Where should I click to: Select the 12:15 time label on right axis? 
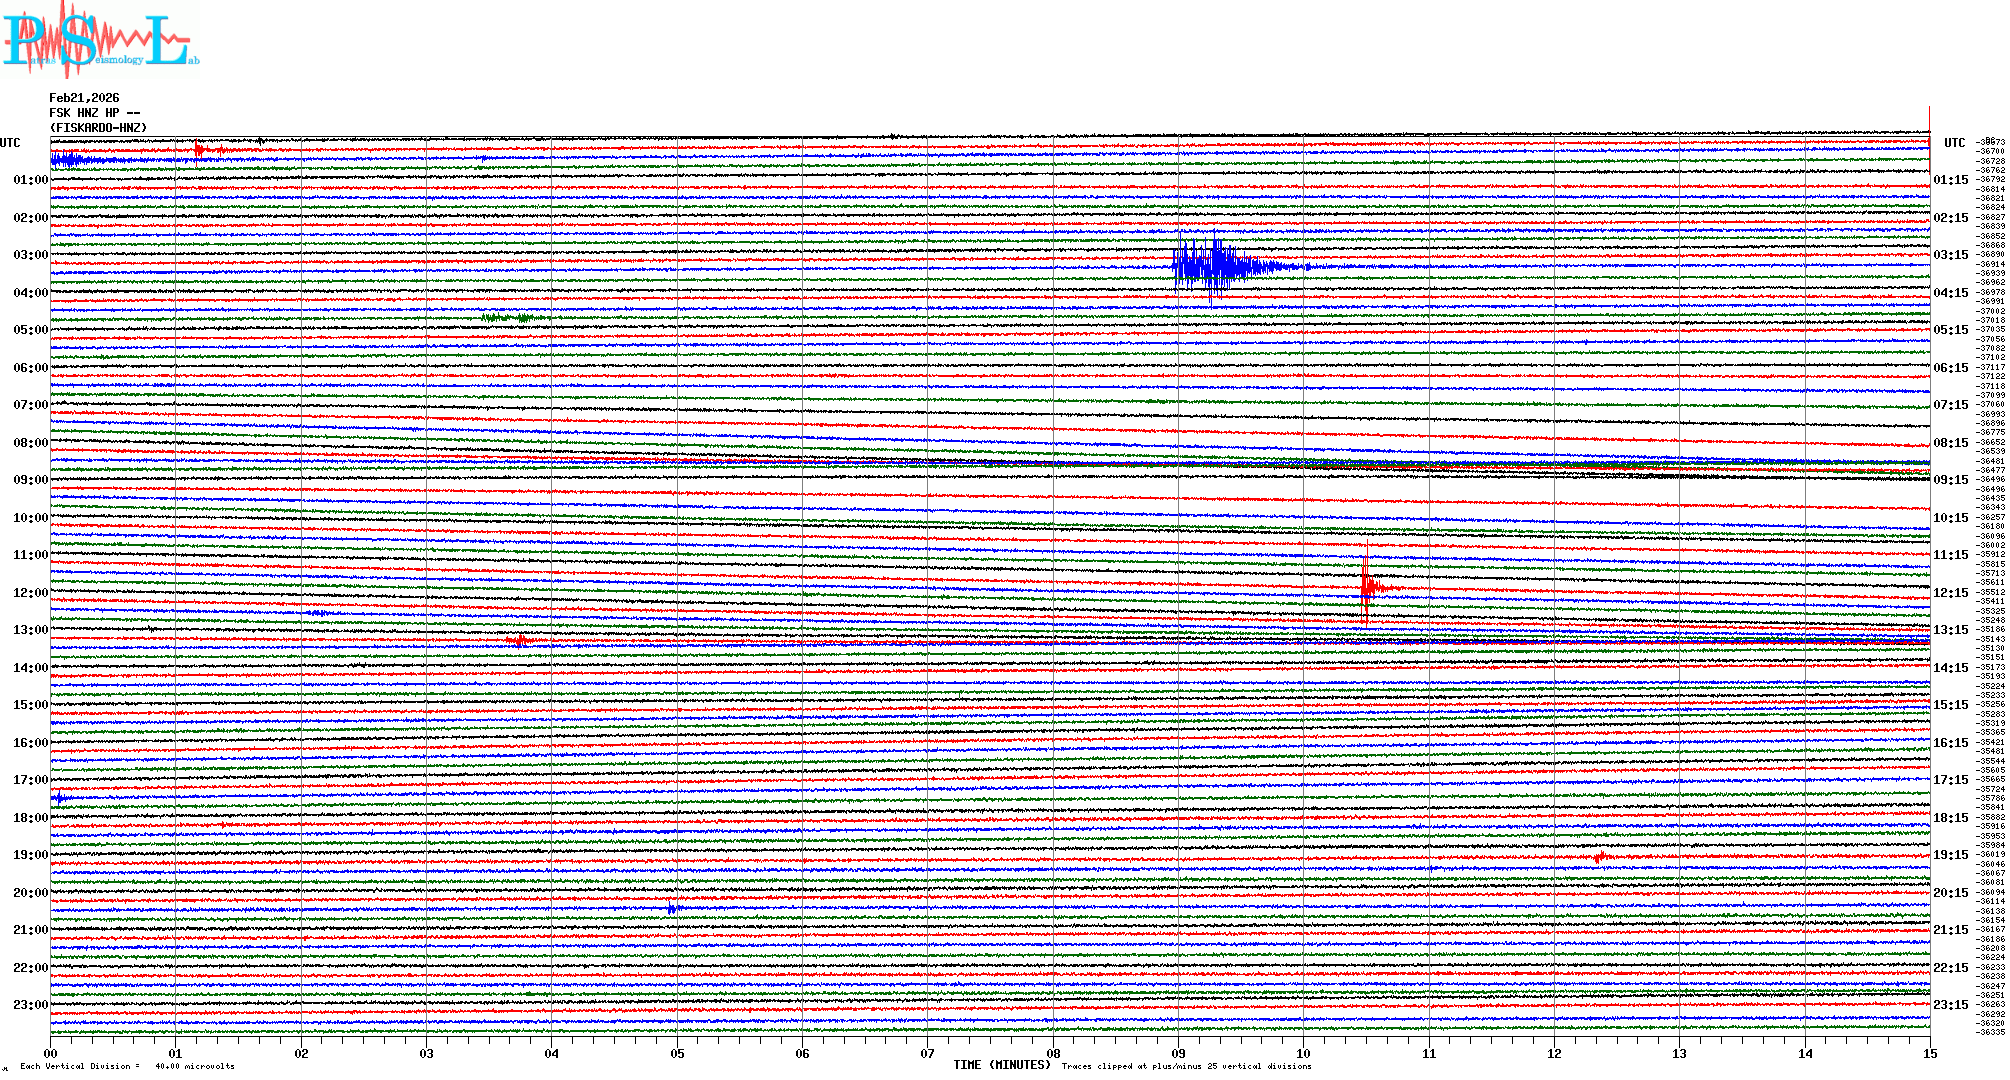tap(1950, 593)
